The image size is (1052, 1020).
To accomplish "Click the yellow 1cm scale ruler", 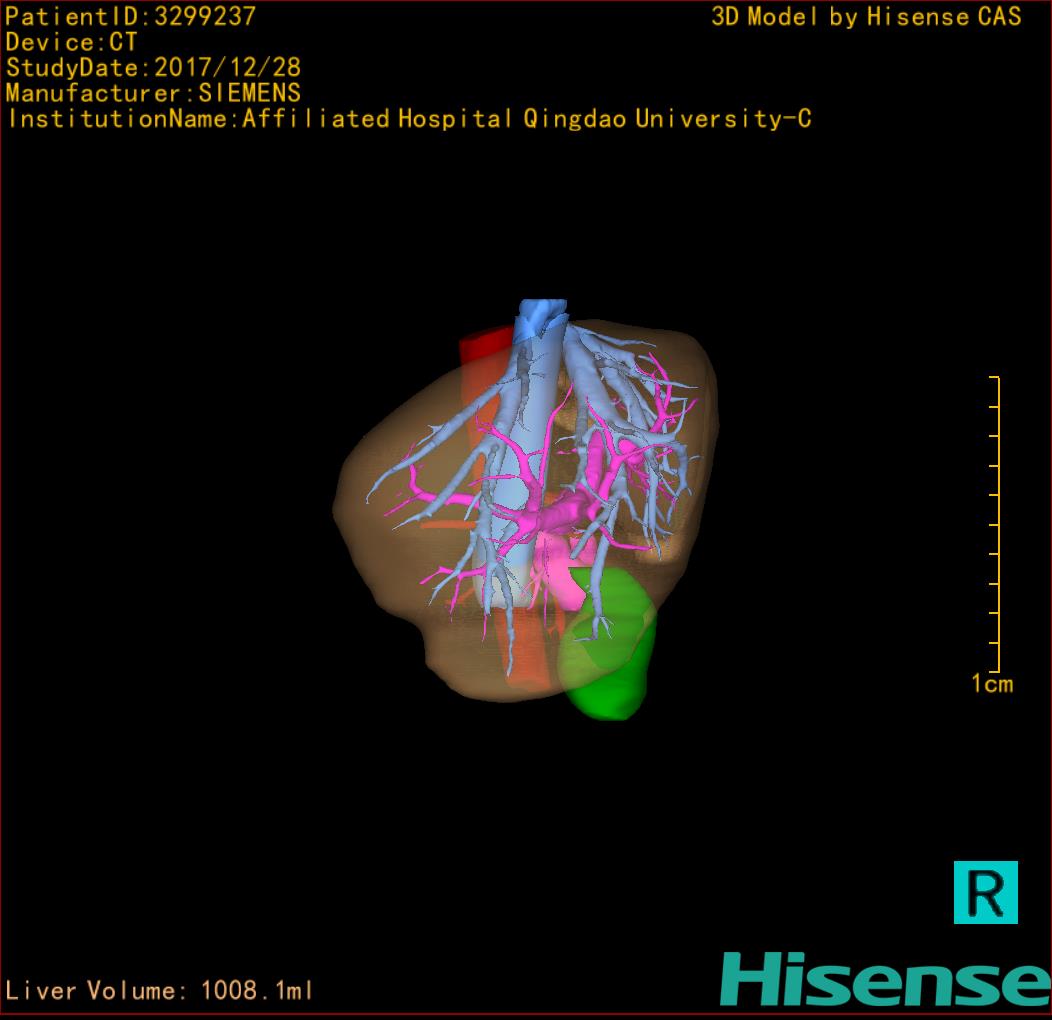I will (x=995, y=524).
